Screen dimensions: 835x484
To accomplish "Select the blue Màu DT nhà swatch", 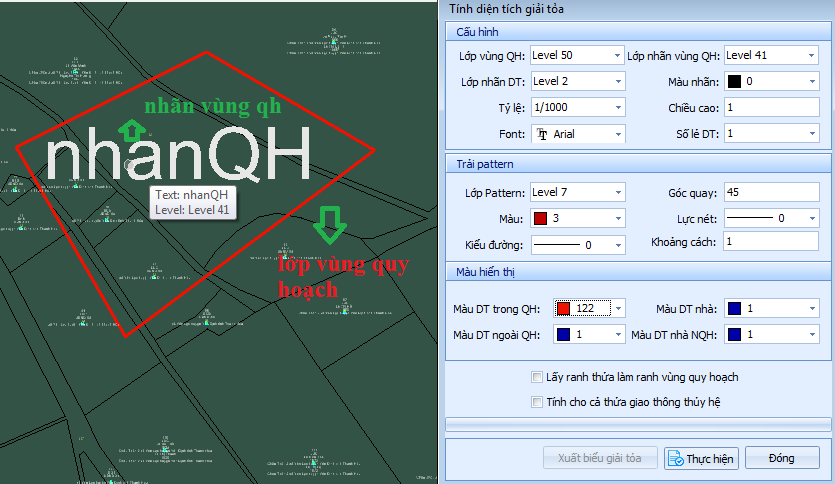I will point(735,309).
